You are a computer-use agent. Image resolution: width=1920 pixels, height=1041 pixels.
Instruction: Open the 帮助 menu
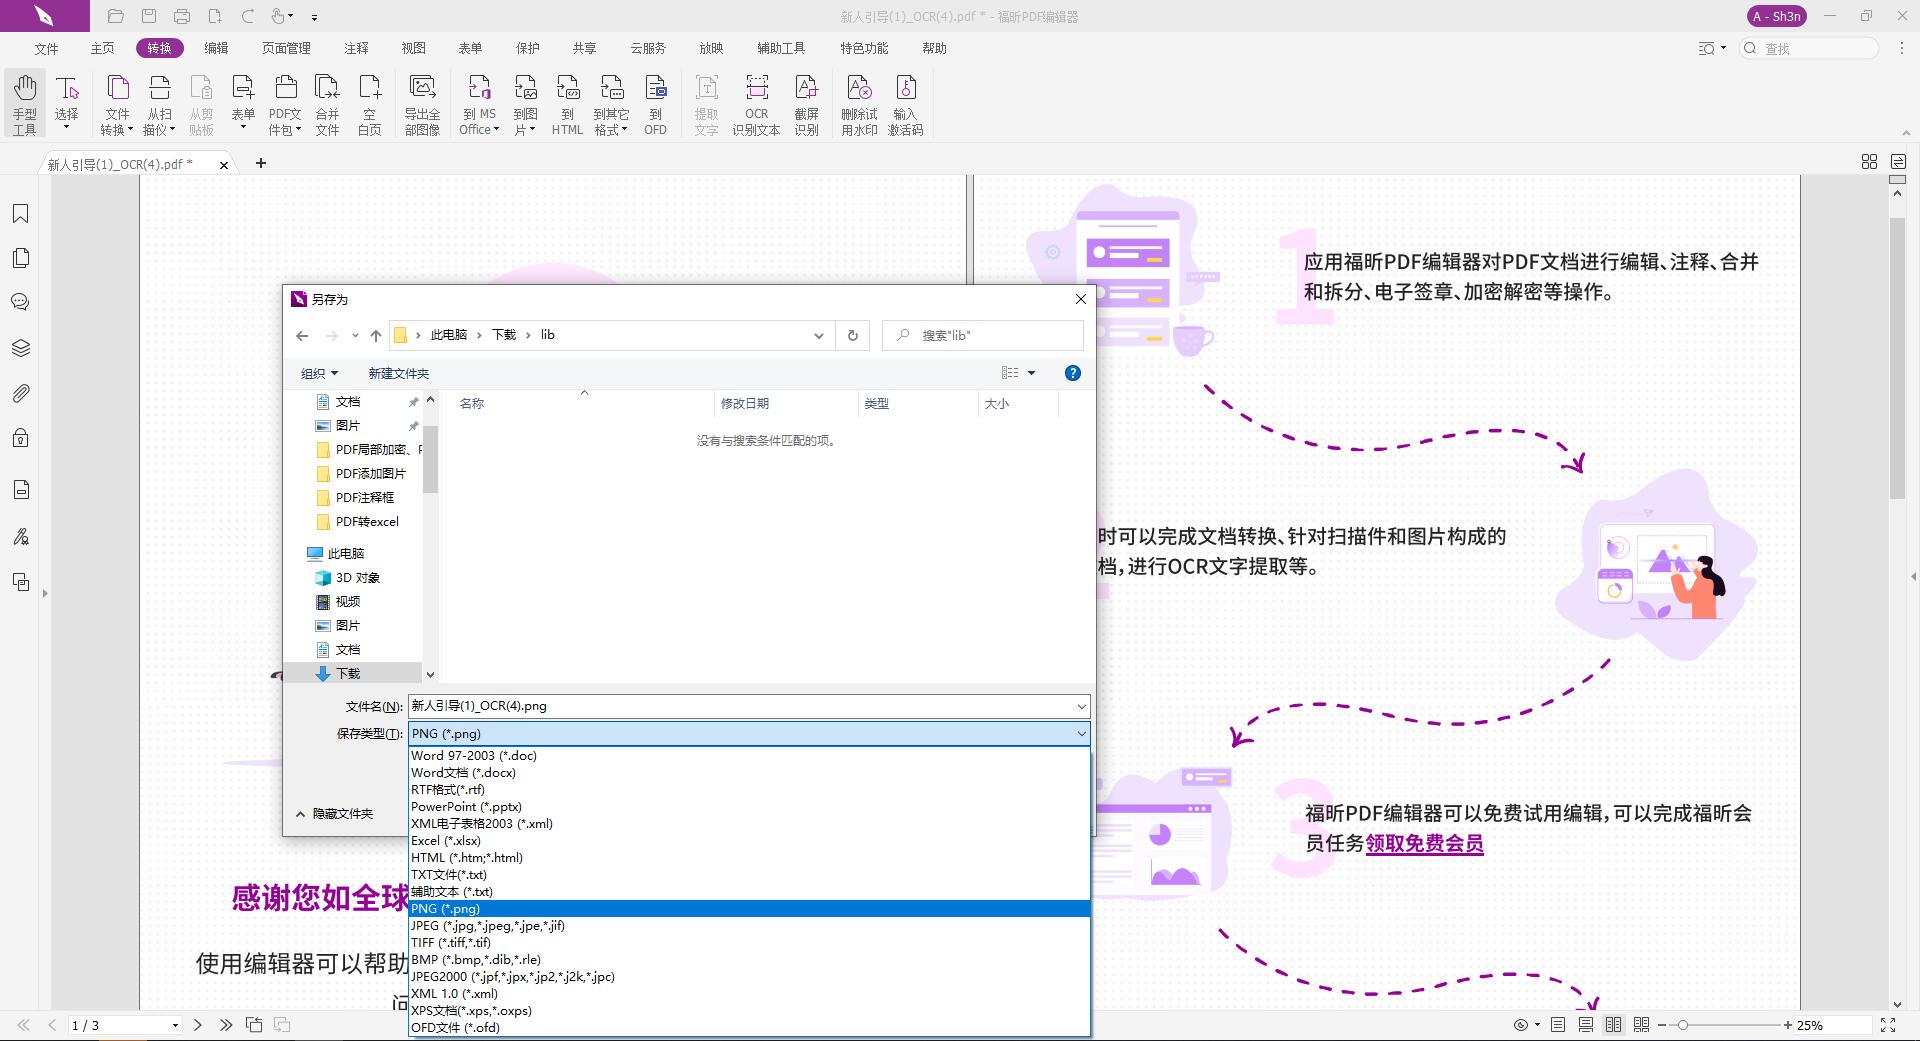click(x=934, y=47)
